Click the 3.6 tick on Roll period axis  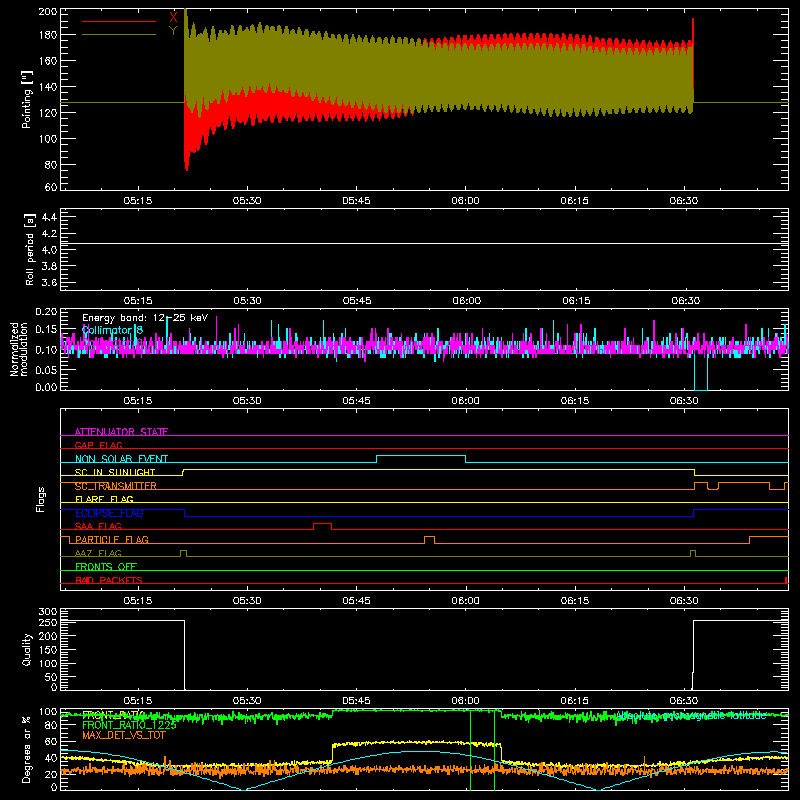point(49,282)
